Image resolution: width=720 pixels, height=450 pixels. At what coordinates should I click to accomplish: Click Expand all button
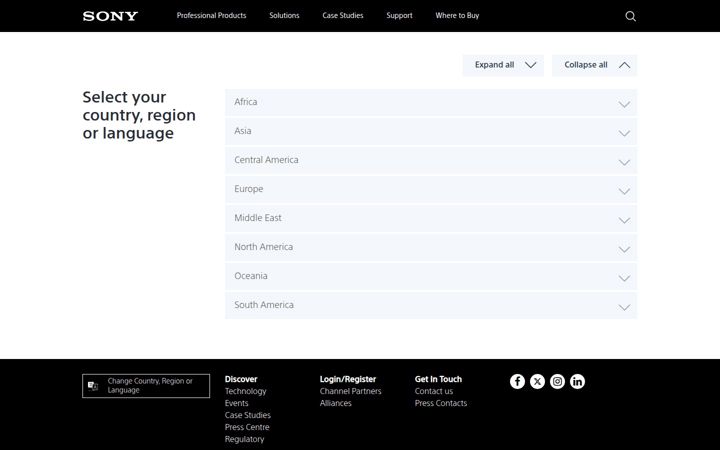point(503,65)
